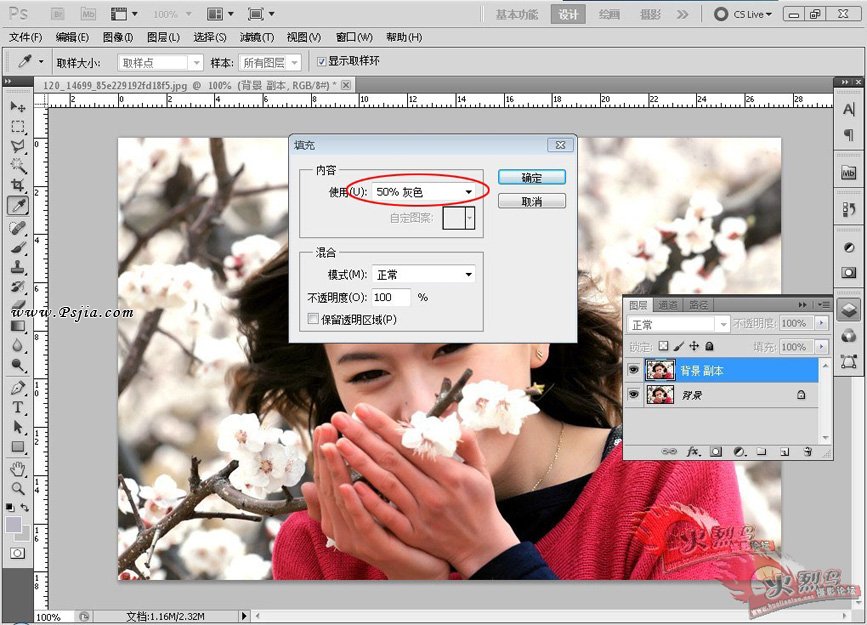Screen dimensions: 867x625
Task: Open the 滤镜 menu
Action: tap(256, 37)
